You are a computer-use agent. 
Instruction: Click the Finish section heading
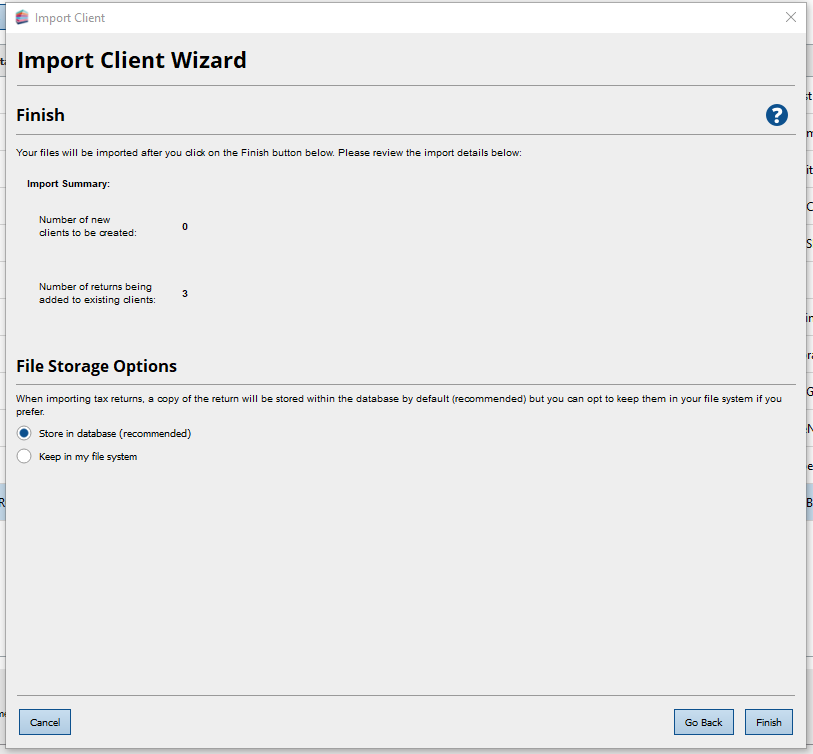pyautogui.click(x=41, y=115)
